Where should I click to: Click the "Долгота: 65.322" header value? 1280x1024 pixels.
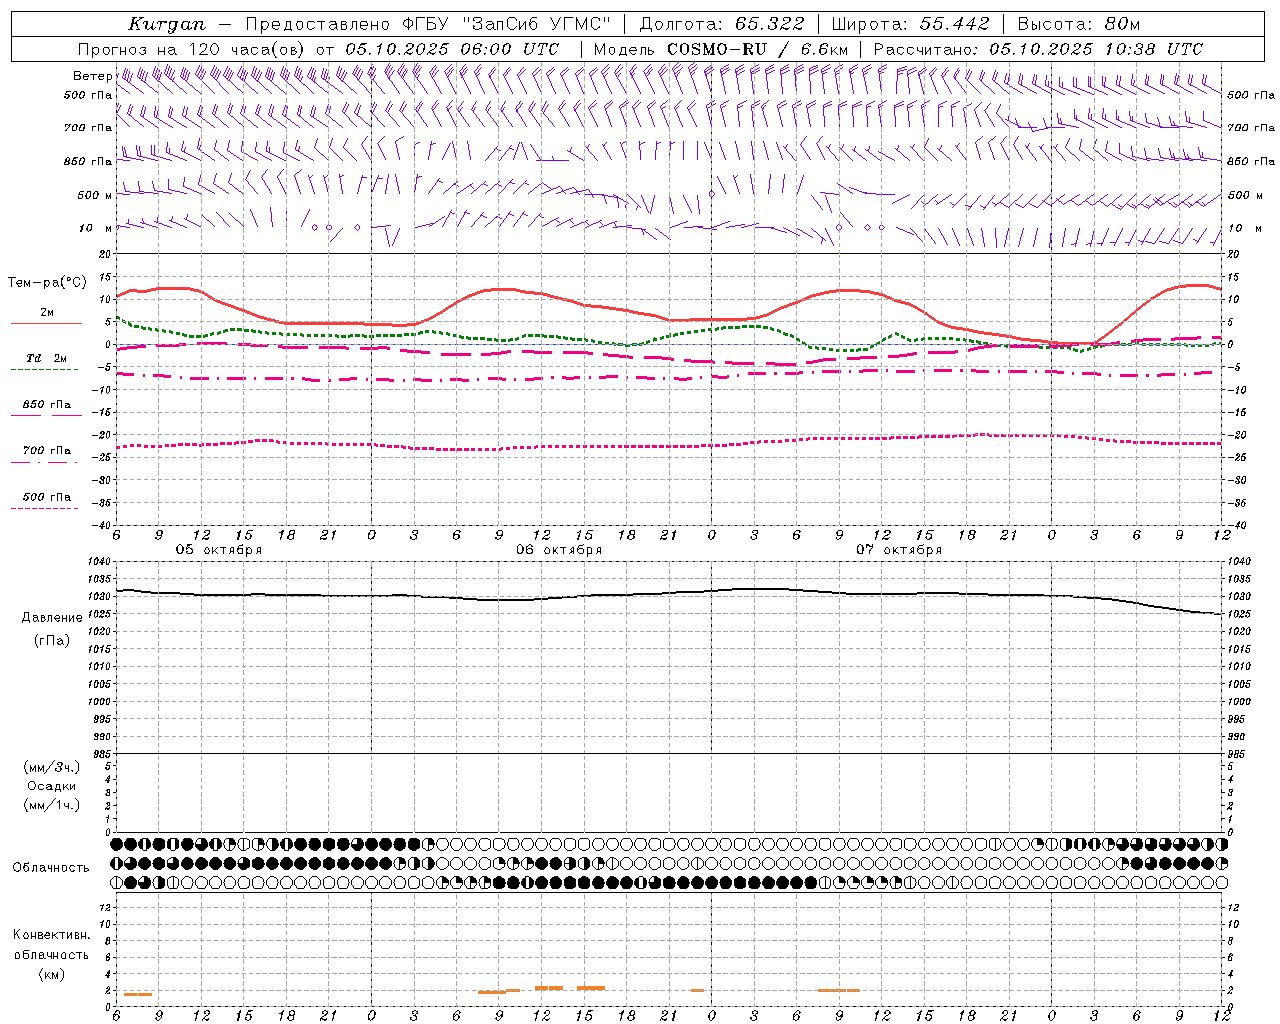721,24
